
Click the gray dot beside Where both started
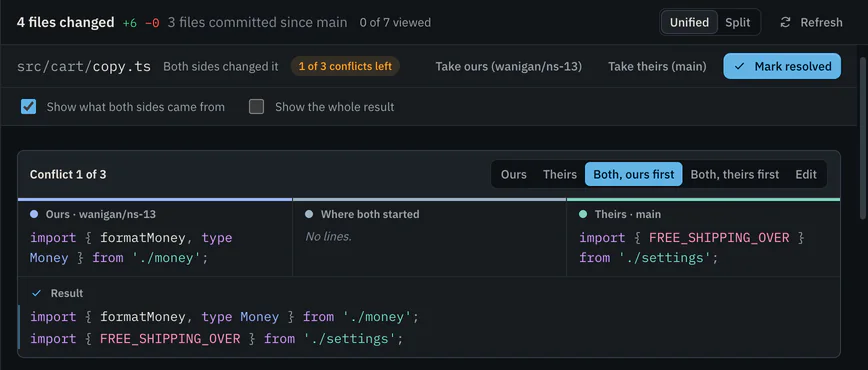[309, 214]
